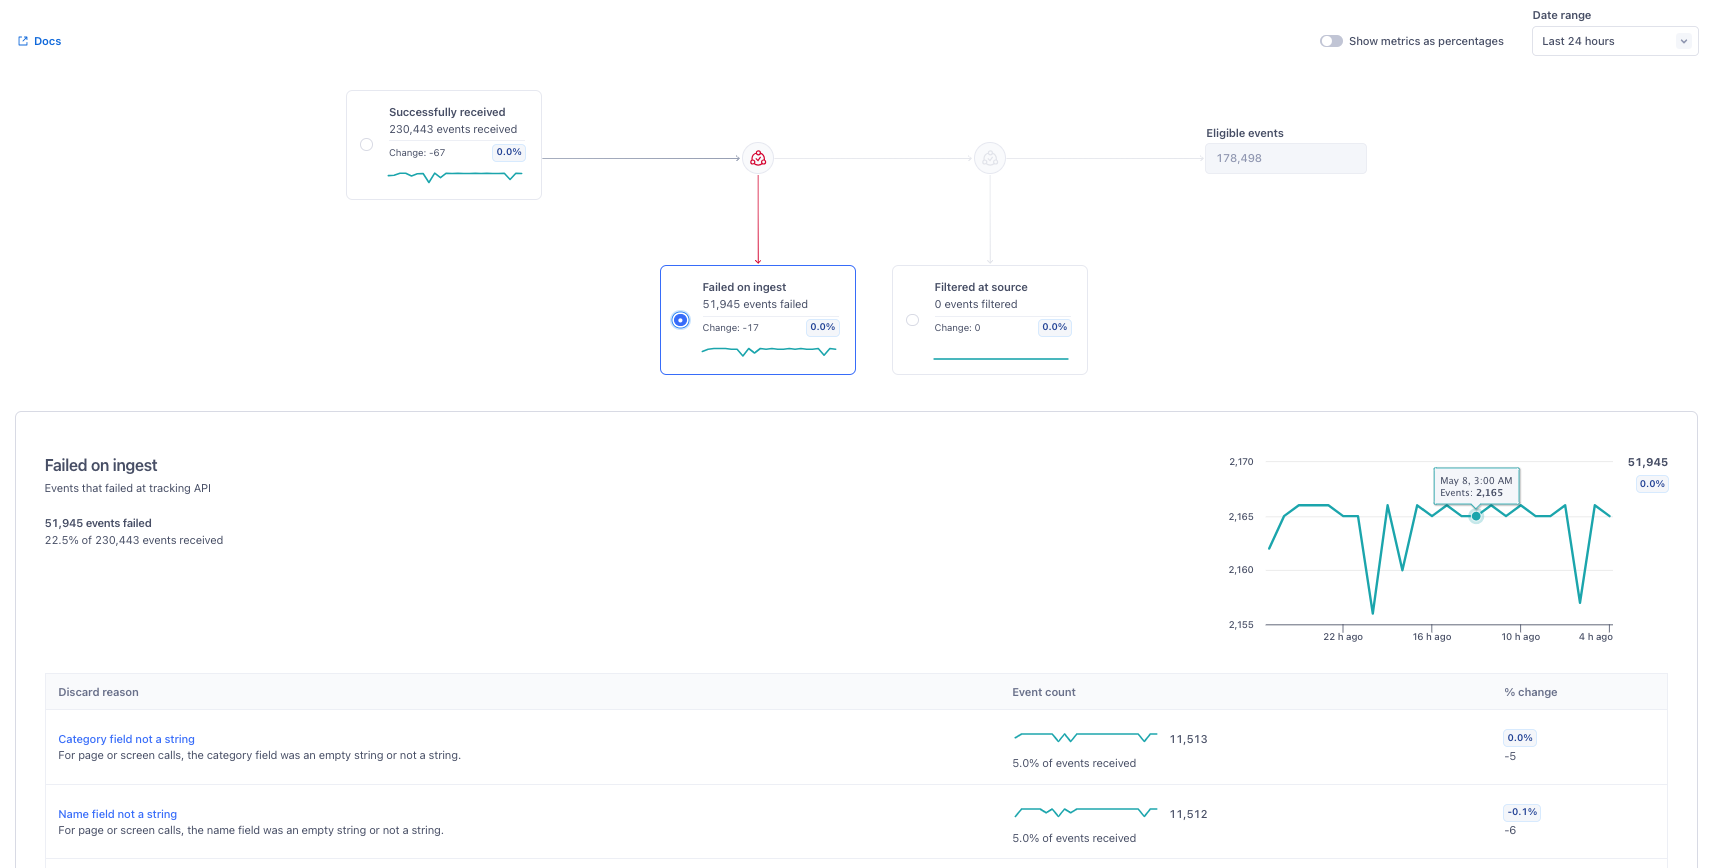Click the Successfully received sparkline chart
The image size is (1711, 868).
click(x=454, y=176)
